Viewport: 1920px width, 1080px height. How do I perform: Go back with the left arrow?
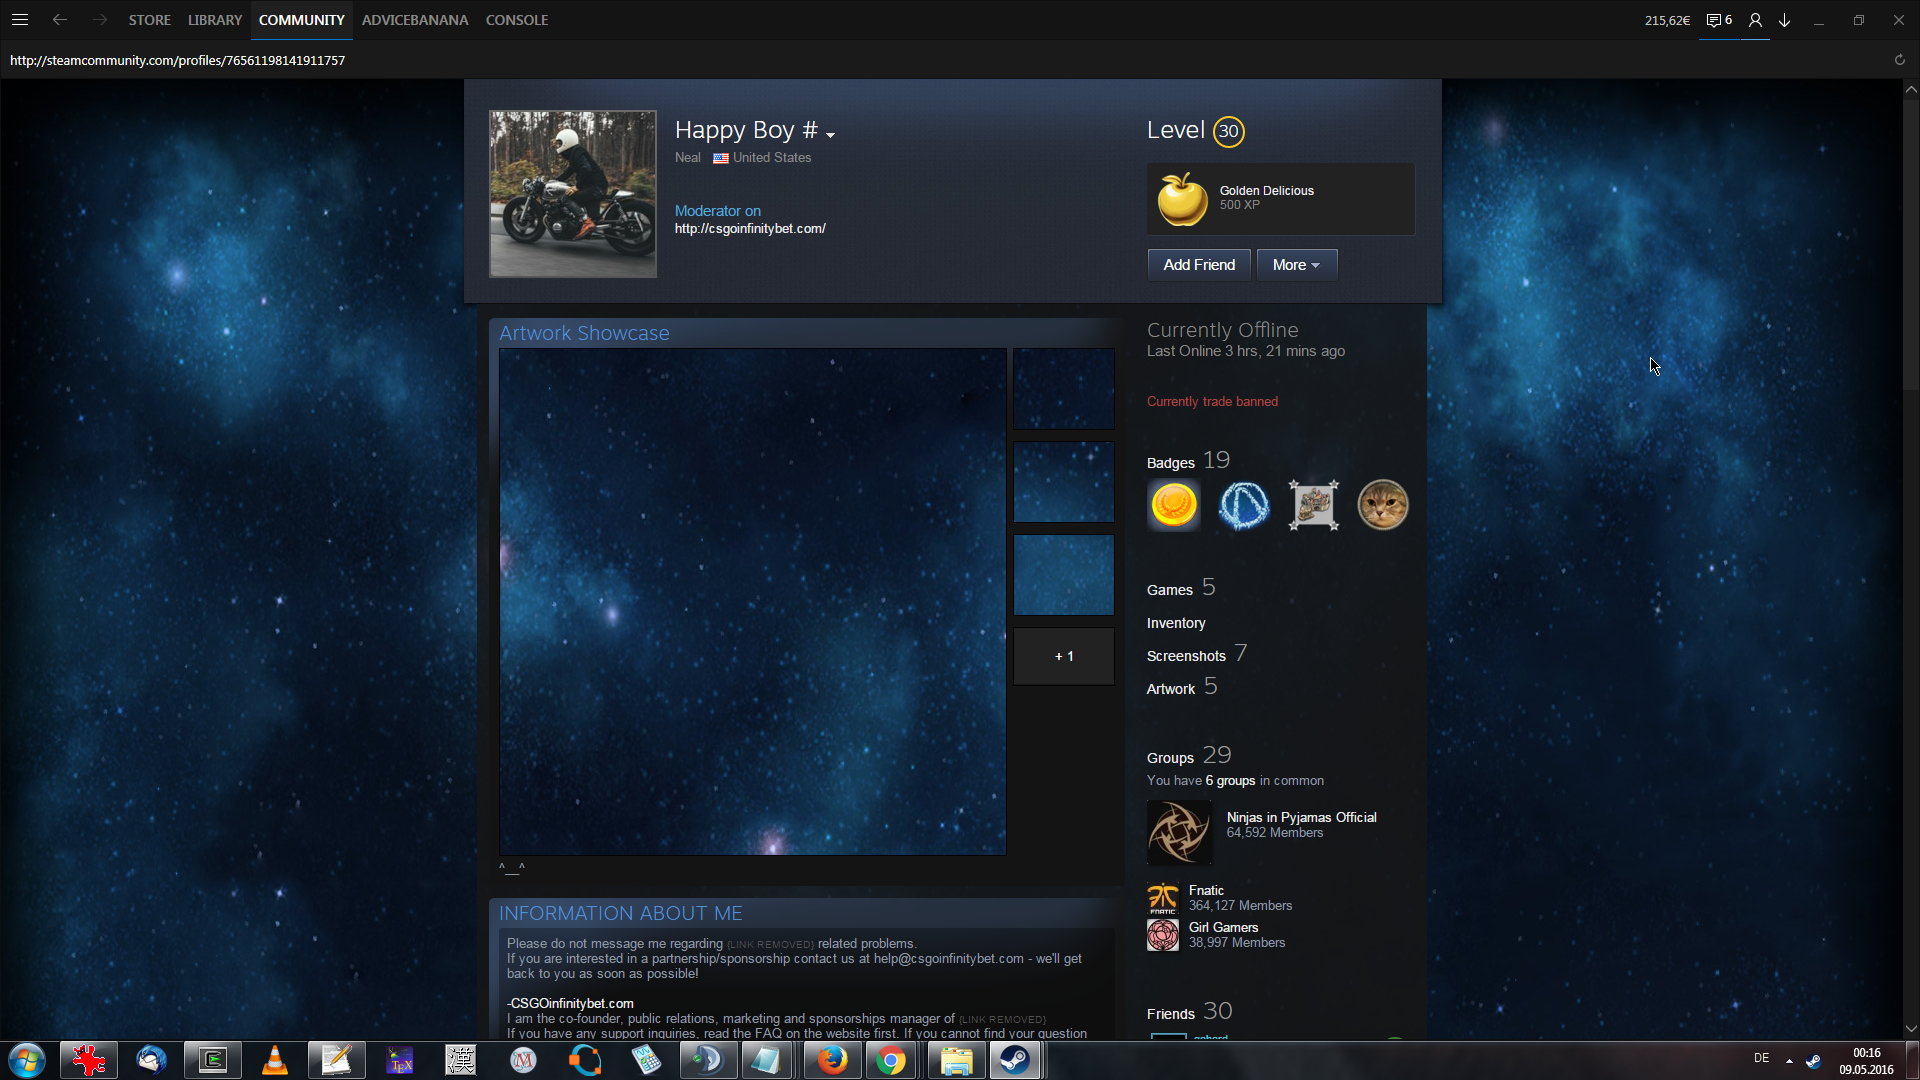(60, 20)
